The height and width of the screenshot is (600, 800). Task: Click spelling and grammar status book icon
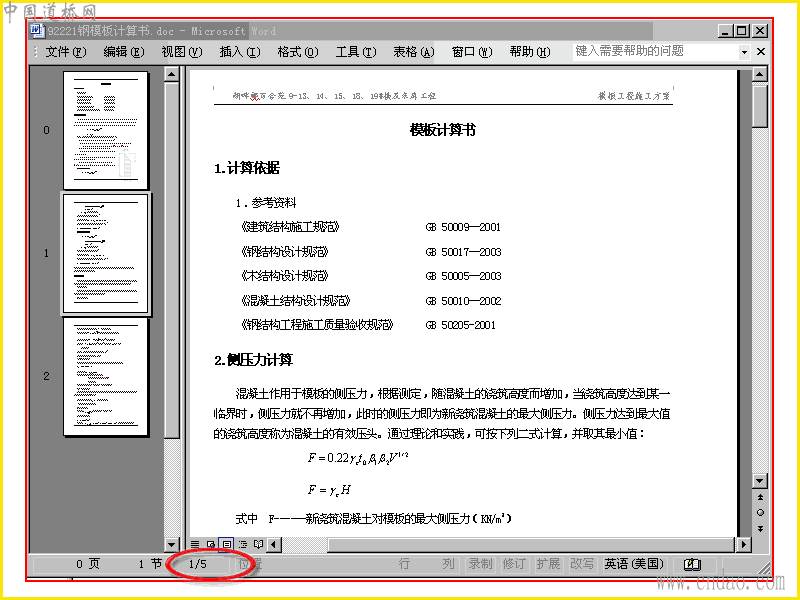(692, 564)
